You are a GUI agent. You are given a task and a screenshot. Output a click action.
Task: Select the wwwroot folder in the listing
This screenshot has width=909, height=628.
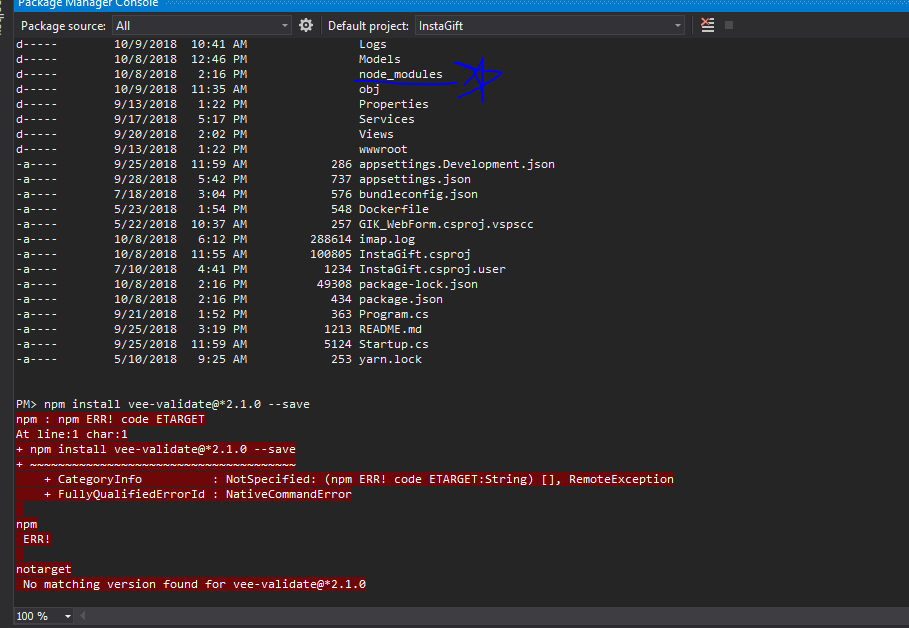[385, 148]
